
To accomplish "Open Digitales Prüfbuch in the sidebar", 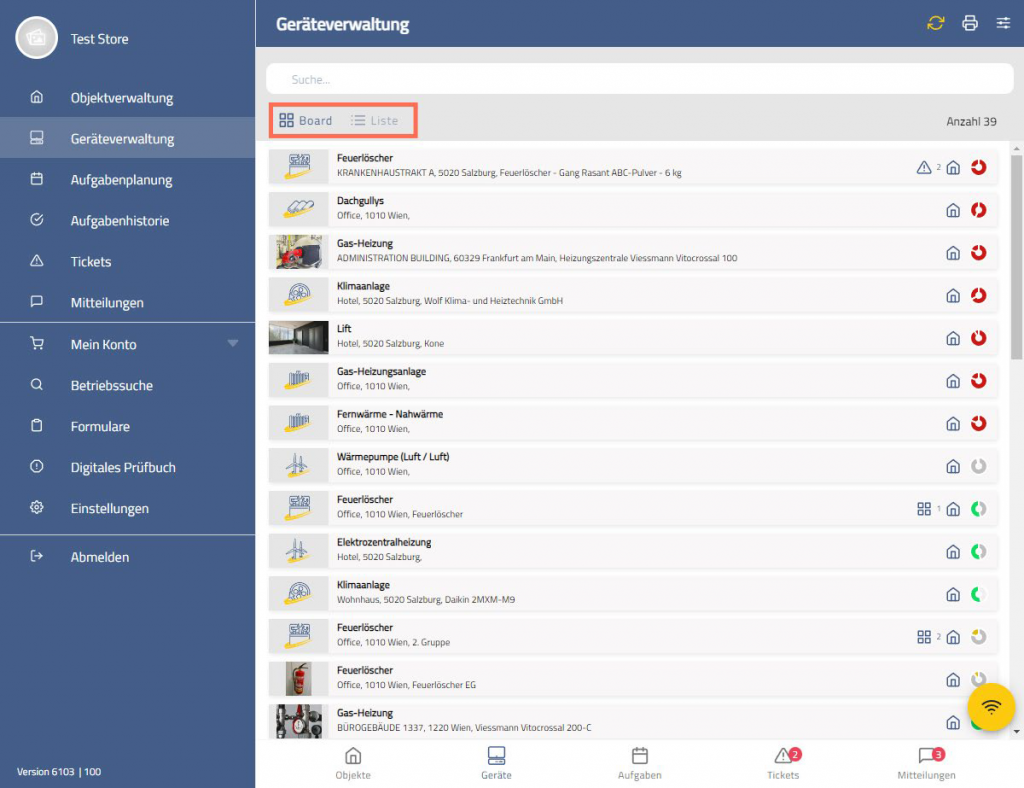I will coord(123,467).
